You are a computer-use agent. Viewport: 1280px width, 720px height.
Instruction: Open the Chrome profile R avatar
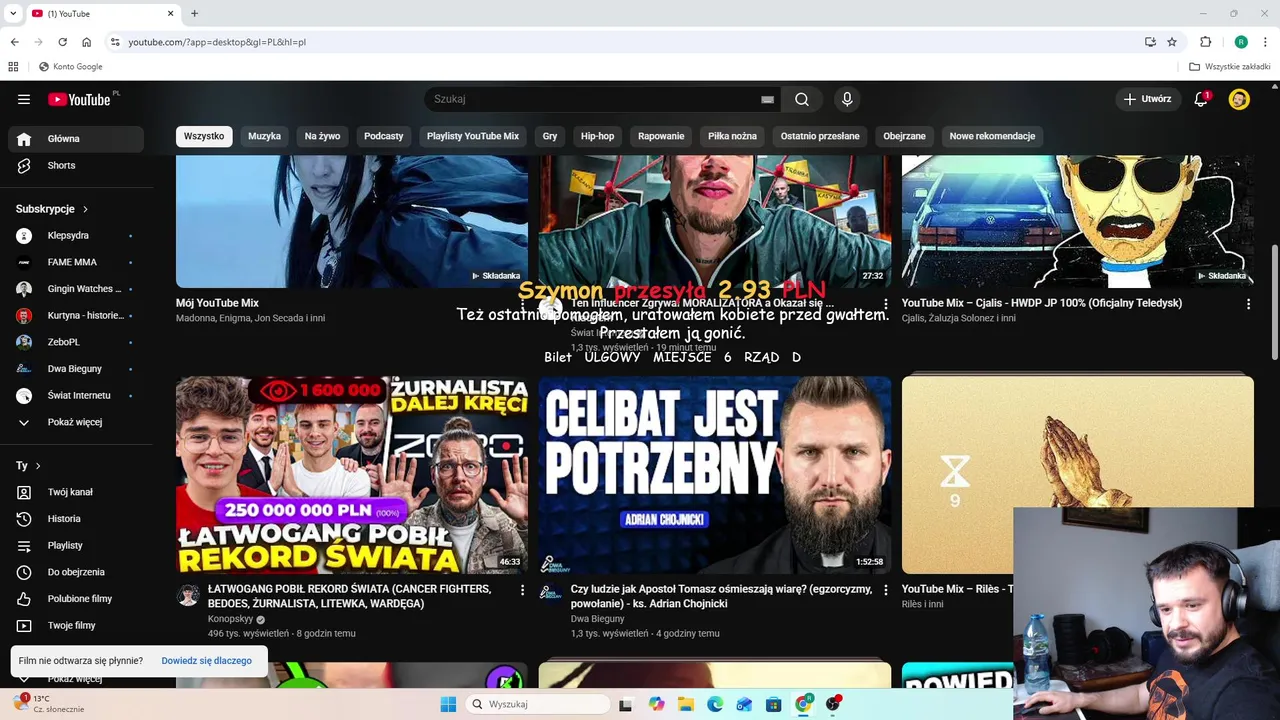pyautogui.click(x=1241, y=42)
